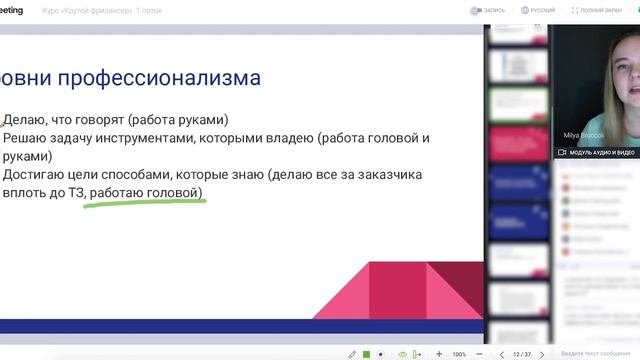Screen dimensions: 640x360
Task: Click the 12 / 37 slide counter
Action: point(522,354)
